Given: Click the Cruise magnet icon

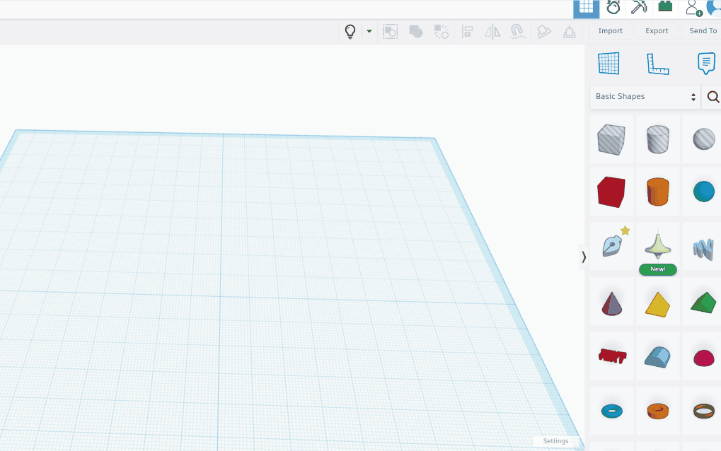Looking at the screenshot, I should 517,31.
